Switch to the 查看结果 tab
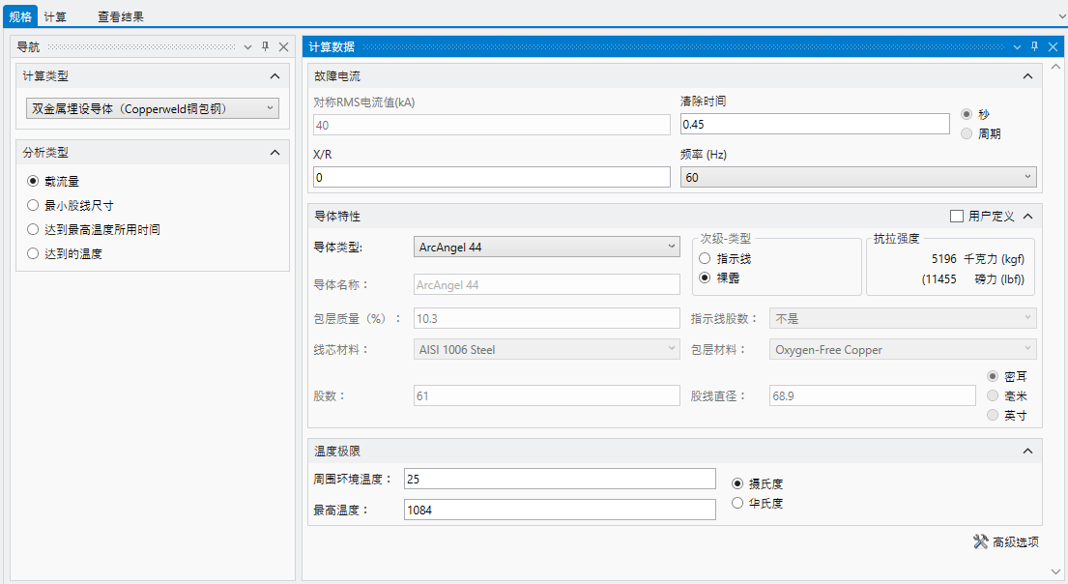 pyautogui.click(x=120, y=17)
